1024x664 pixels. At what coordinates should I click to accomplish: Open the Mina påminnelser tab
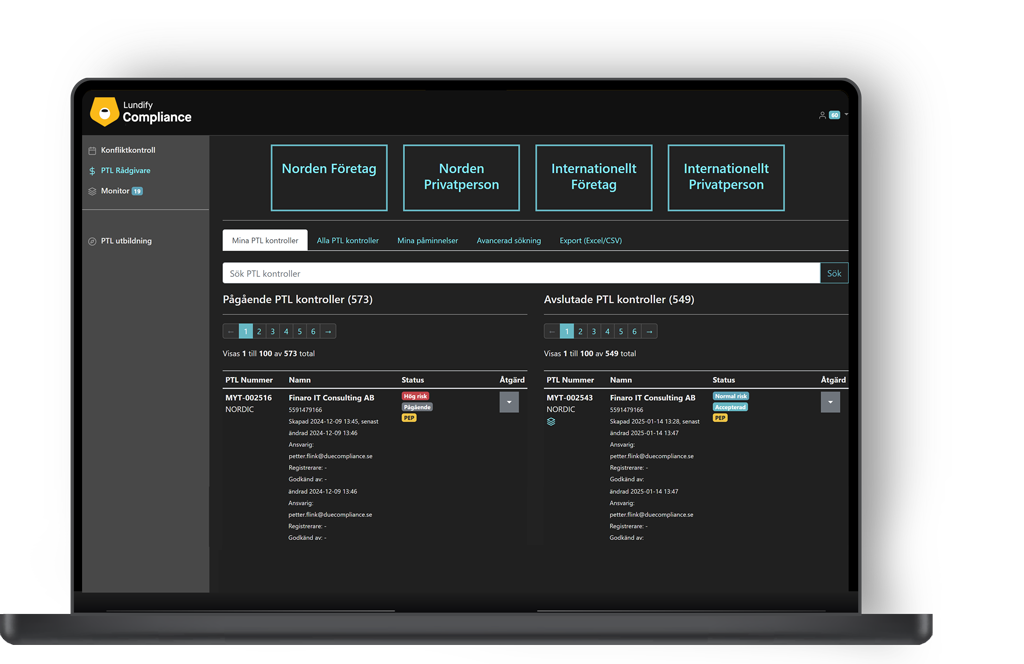tap(427, 241)
